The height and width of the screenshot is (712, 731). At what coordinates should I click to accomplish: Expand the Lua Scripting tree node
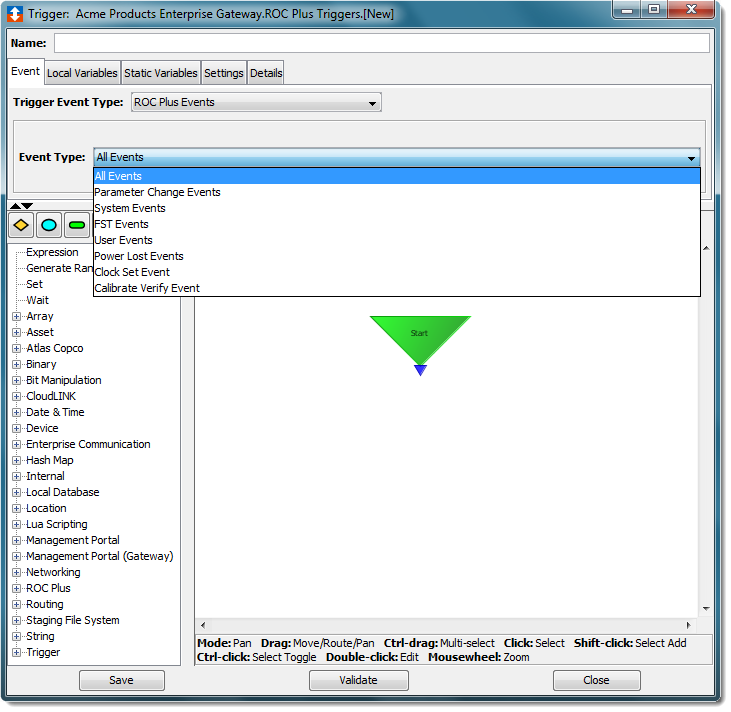point(16,525)
